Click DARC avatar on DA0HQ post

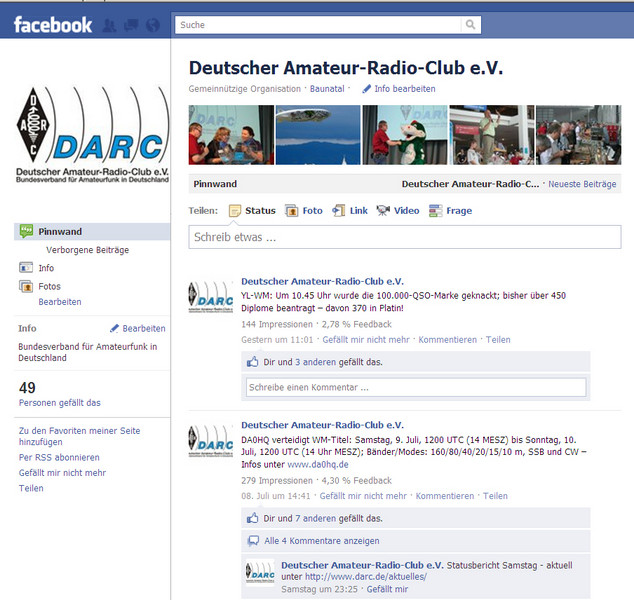coord(211,441)
